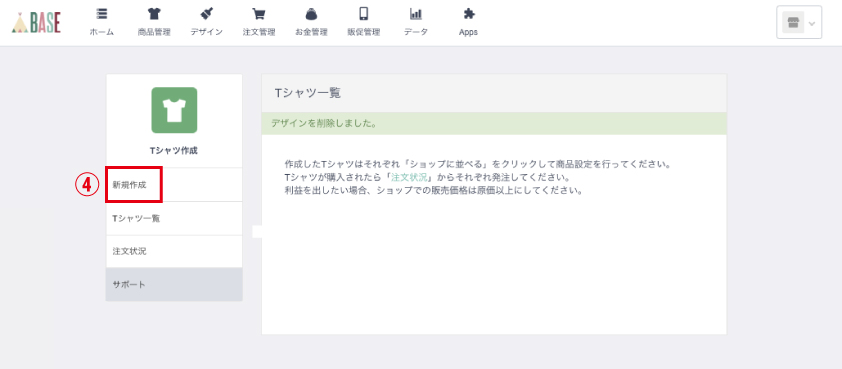The image size is (842, 369).
Task: Open サポート in the sidebar
Action: point(174,285)
